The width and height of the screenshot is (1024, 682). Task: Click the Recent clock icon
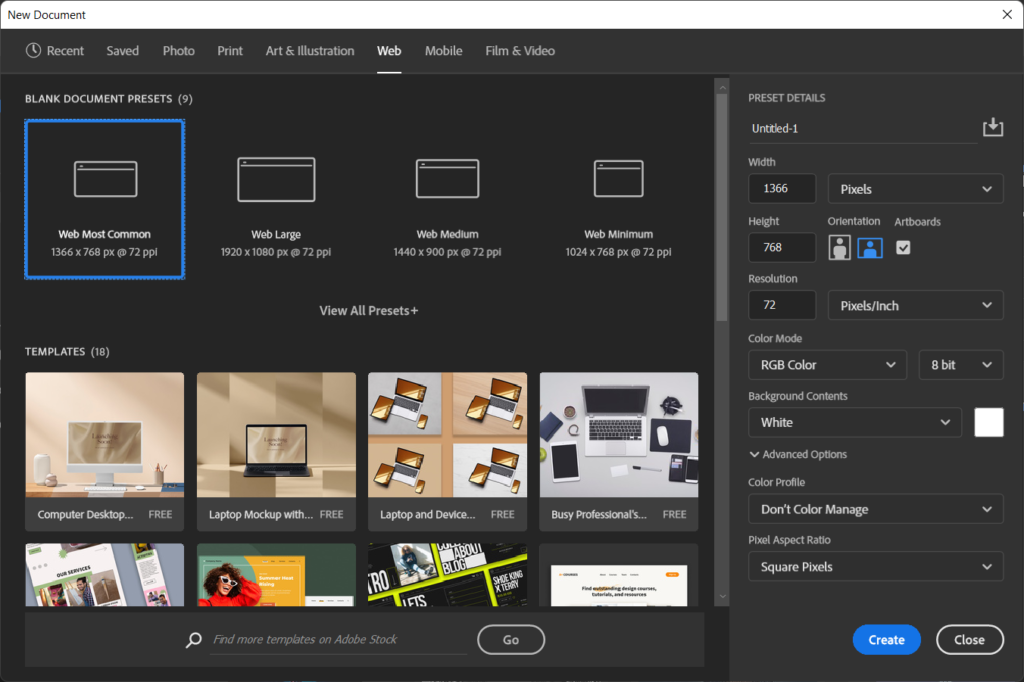tap(34, 51)
